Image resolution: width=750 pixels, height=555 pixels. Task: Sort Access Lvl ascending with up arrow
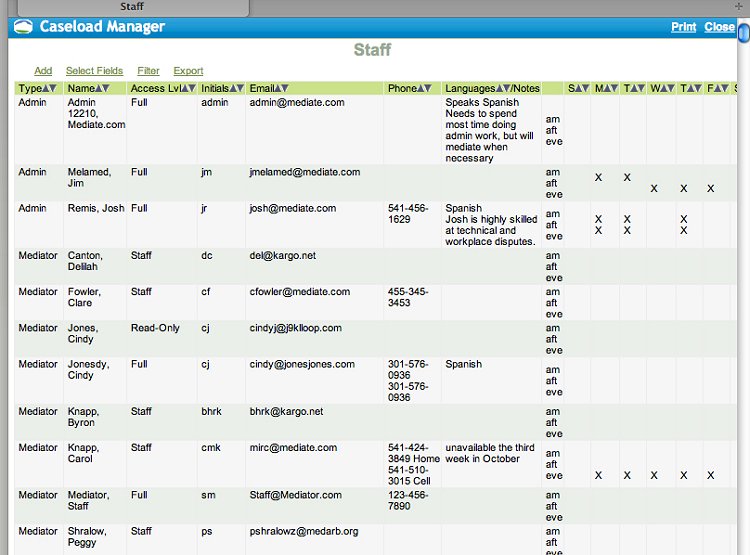click(x=185, y=89)
